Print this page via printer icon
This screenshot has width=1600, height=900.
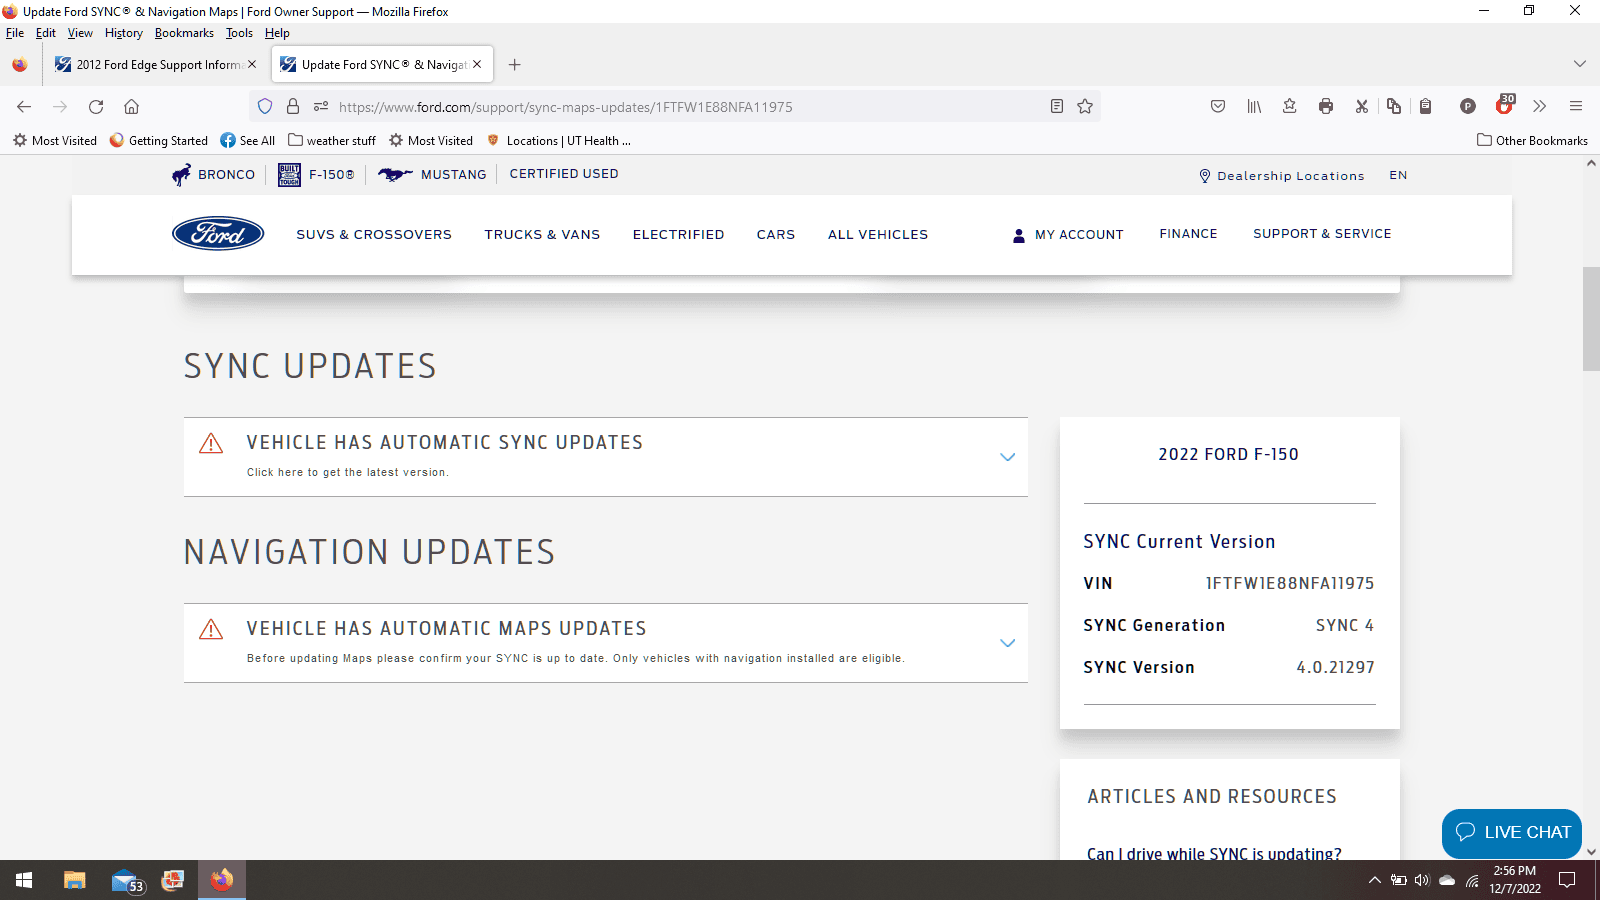pyautogui.click(x=1326, y=107)
